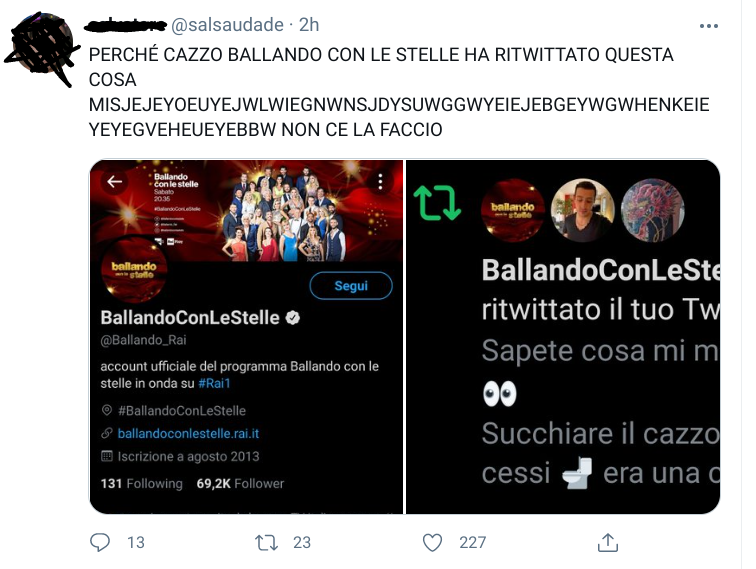Click back arrow in profile screenshot
756x569 pixels.
pyautogui.click(x=115, y=182)
